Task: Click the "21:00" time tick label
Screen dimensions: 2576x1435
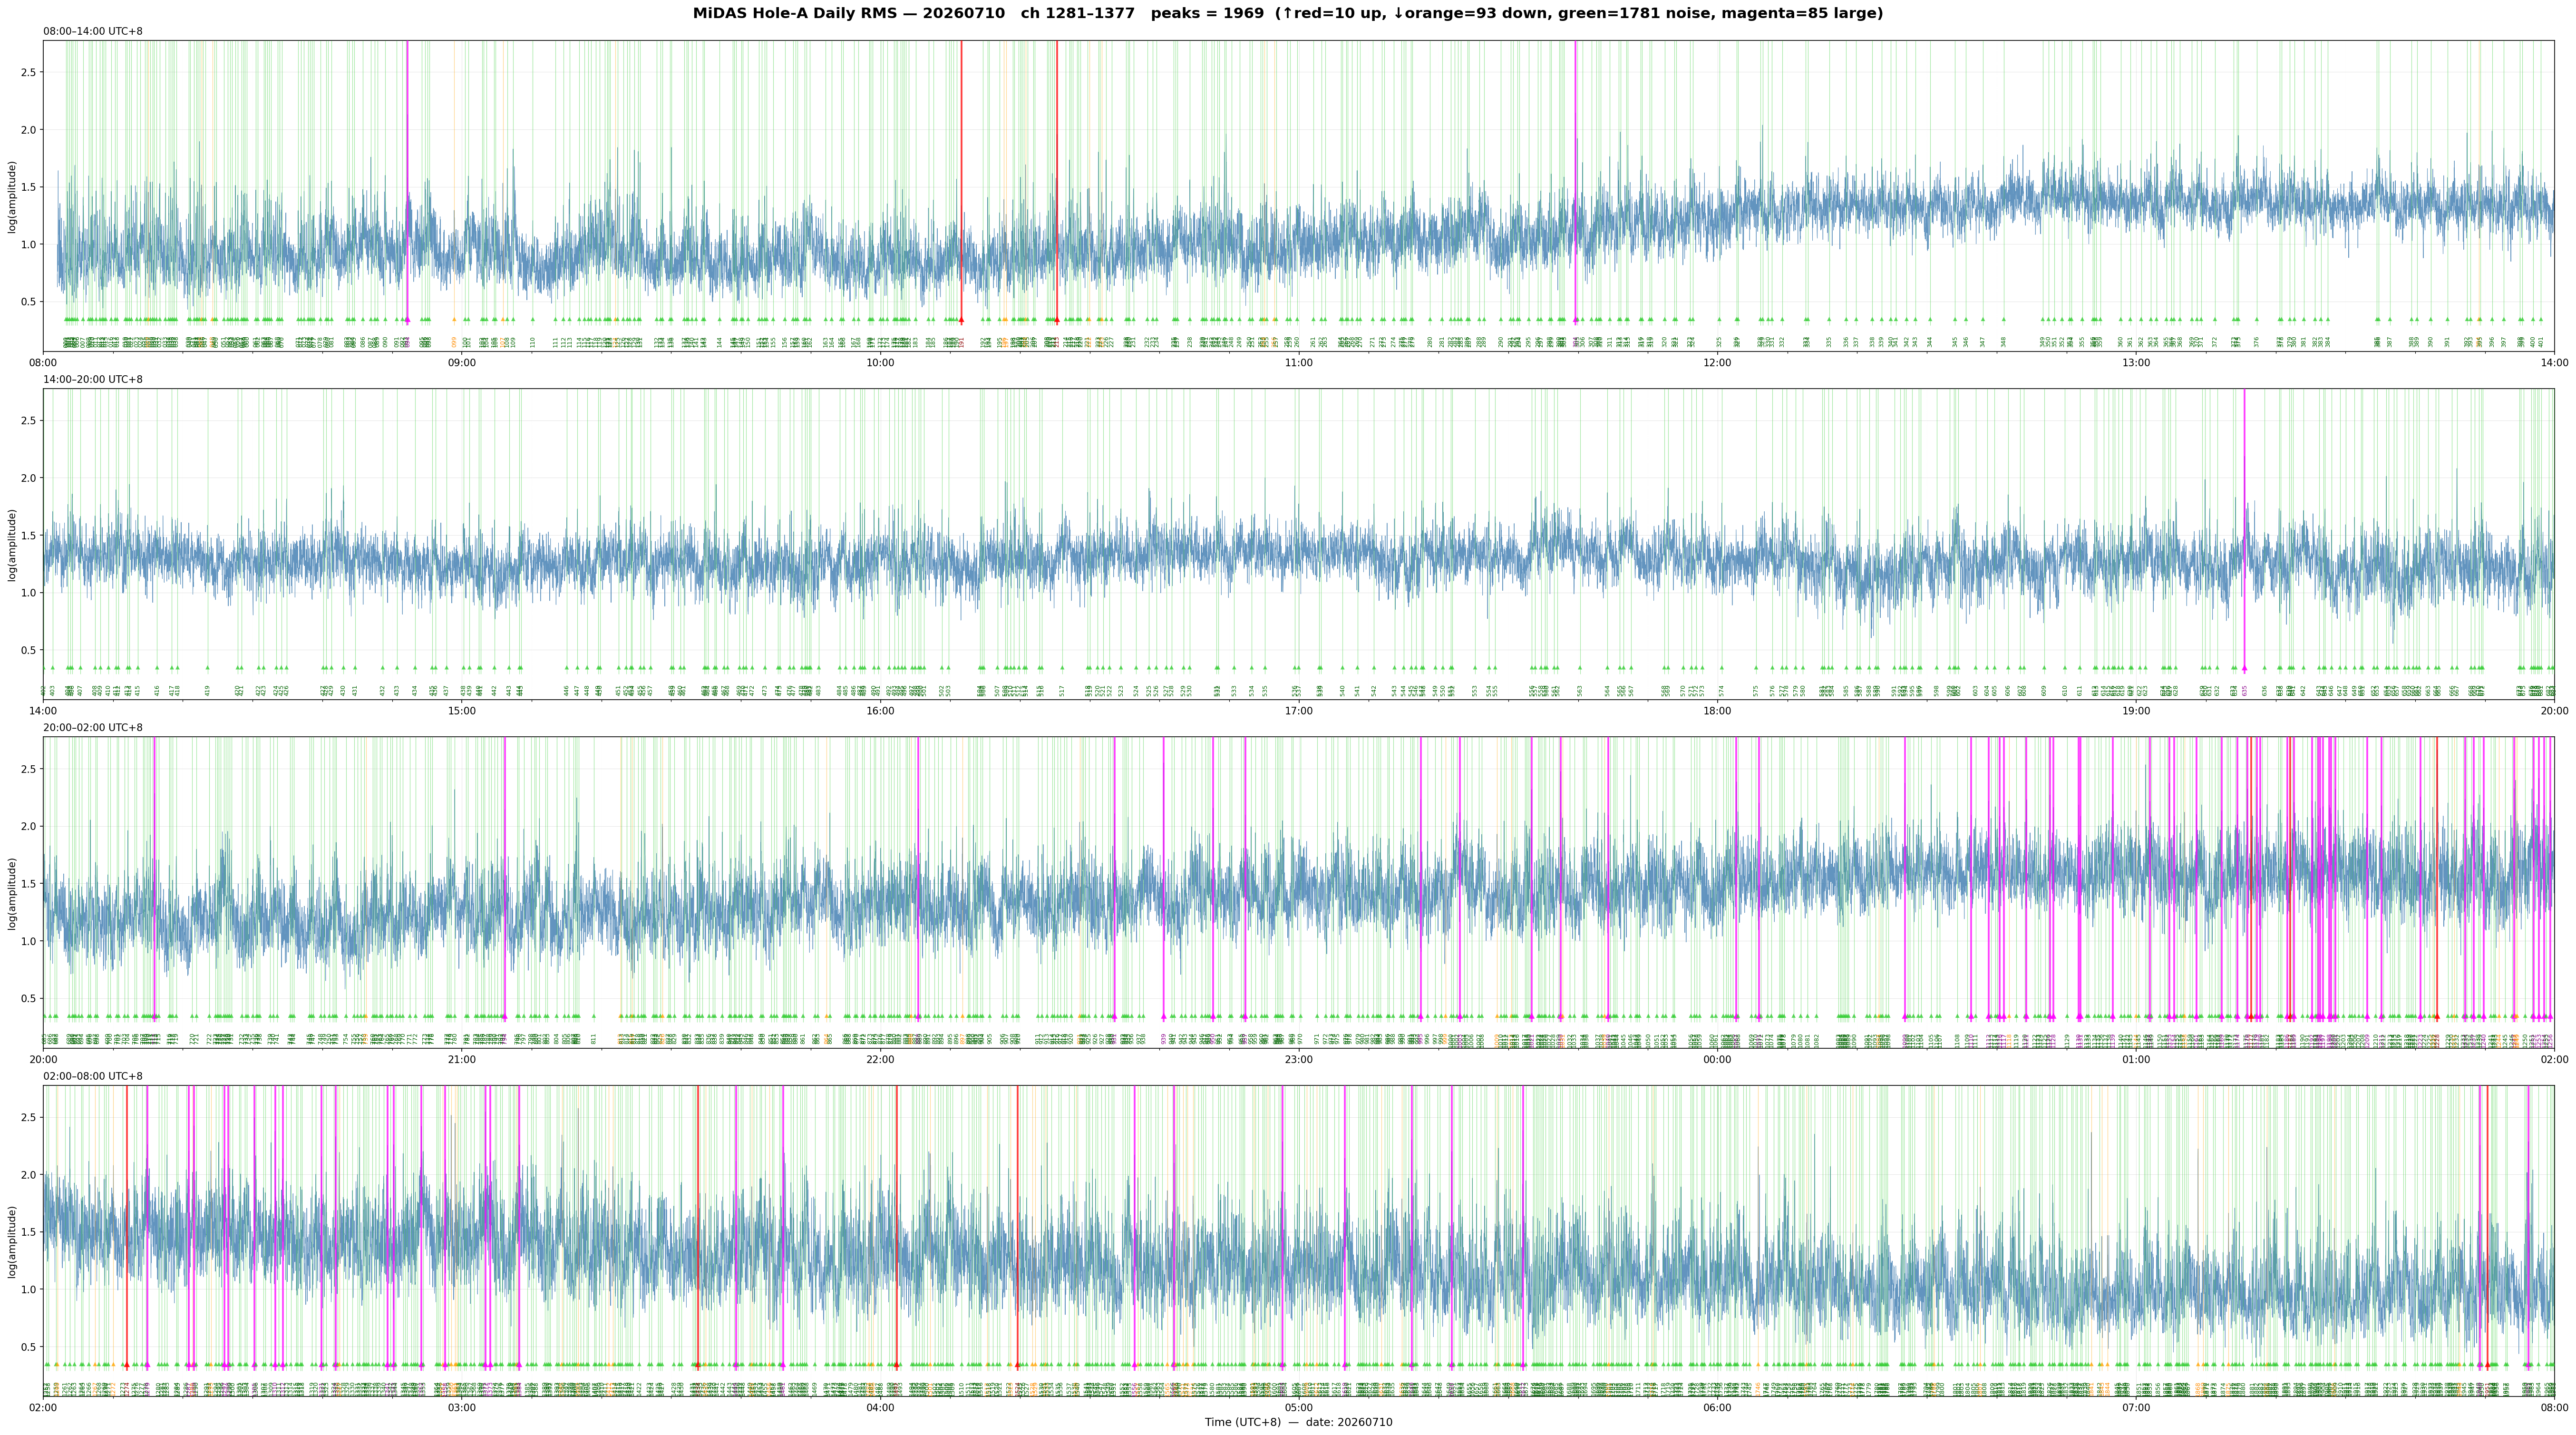Action: 462,1059
